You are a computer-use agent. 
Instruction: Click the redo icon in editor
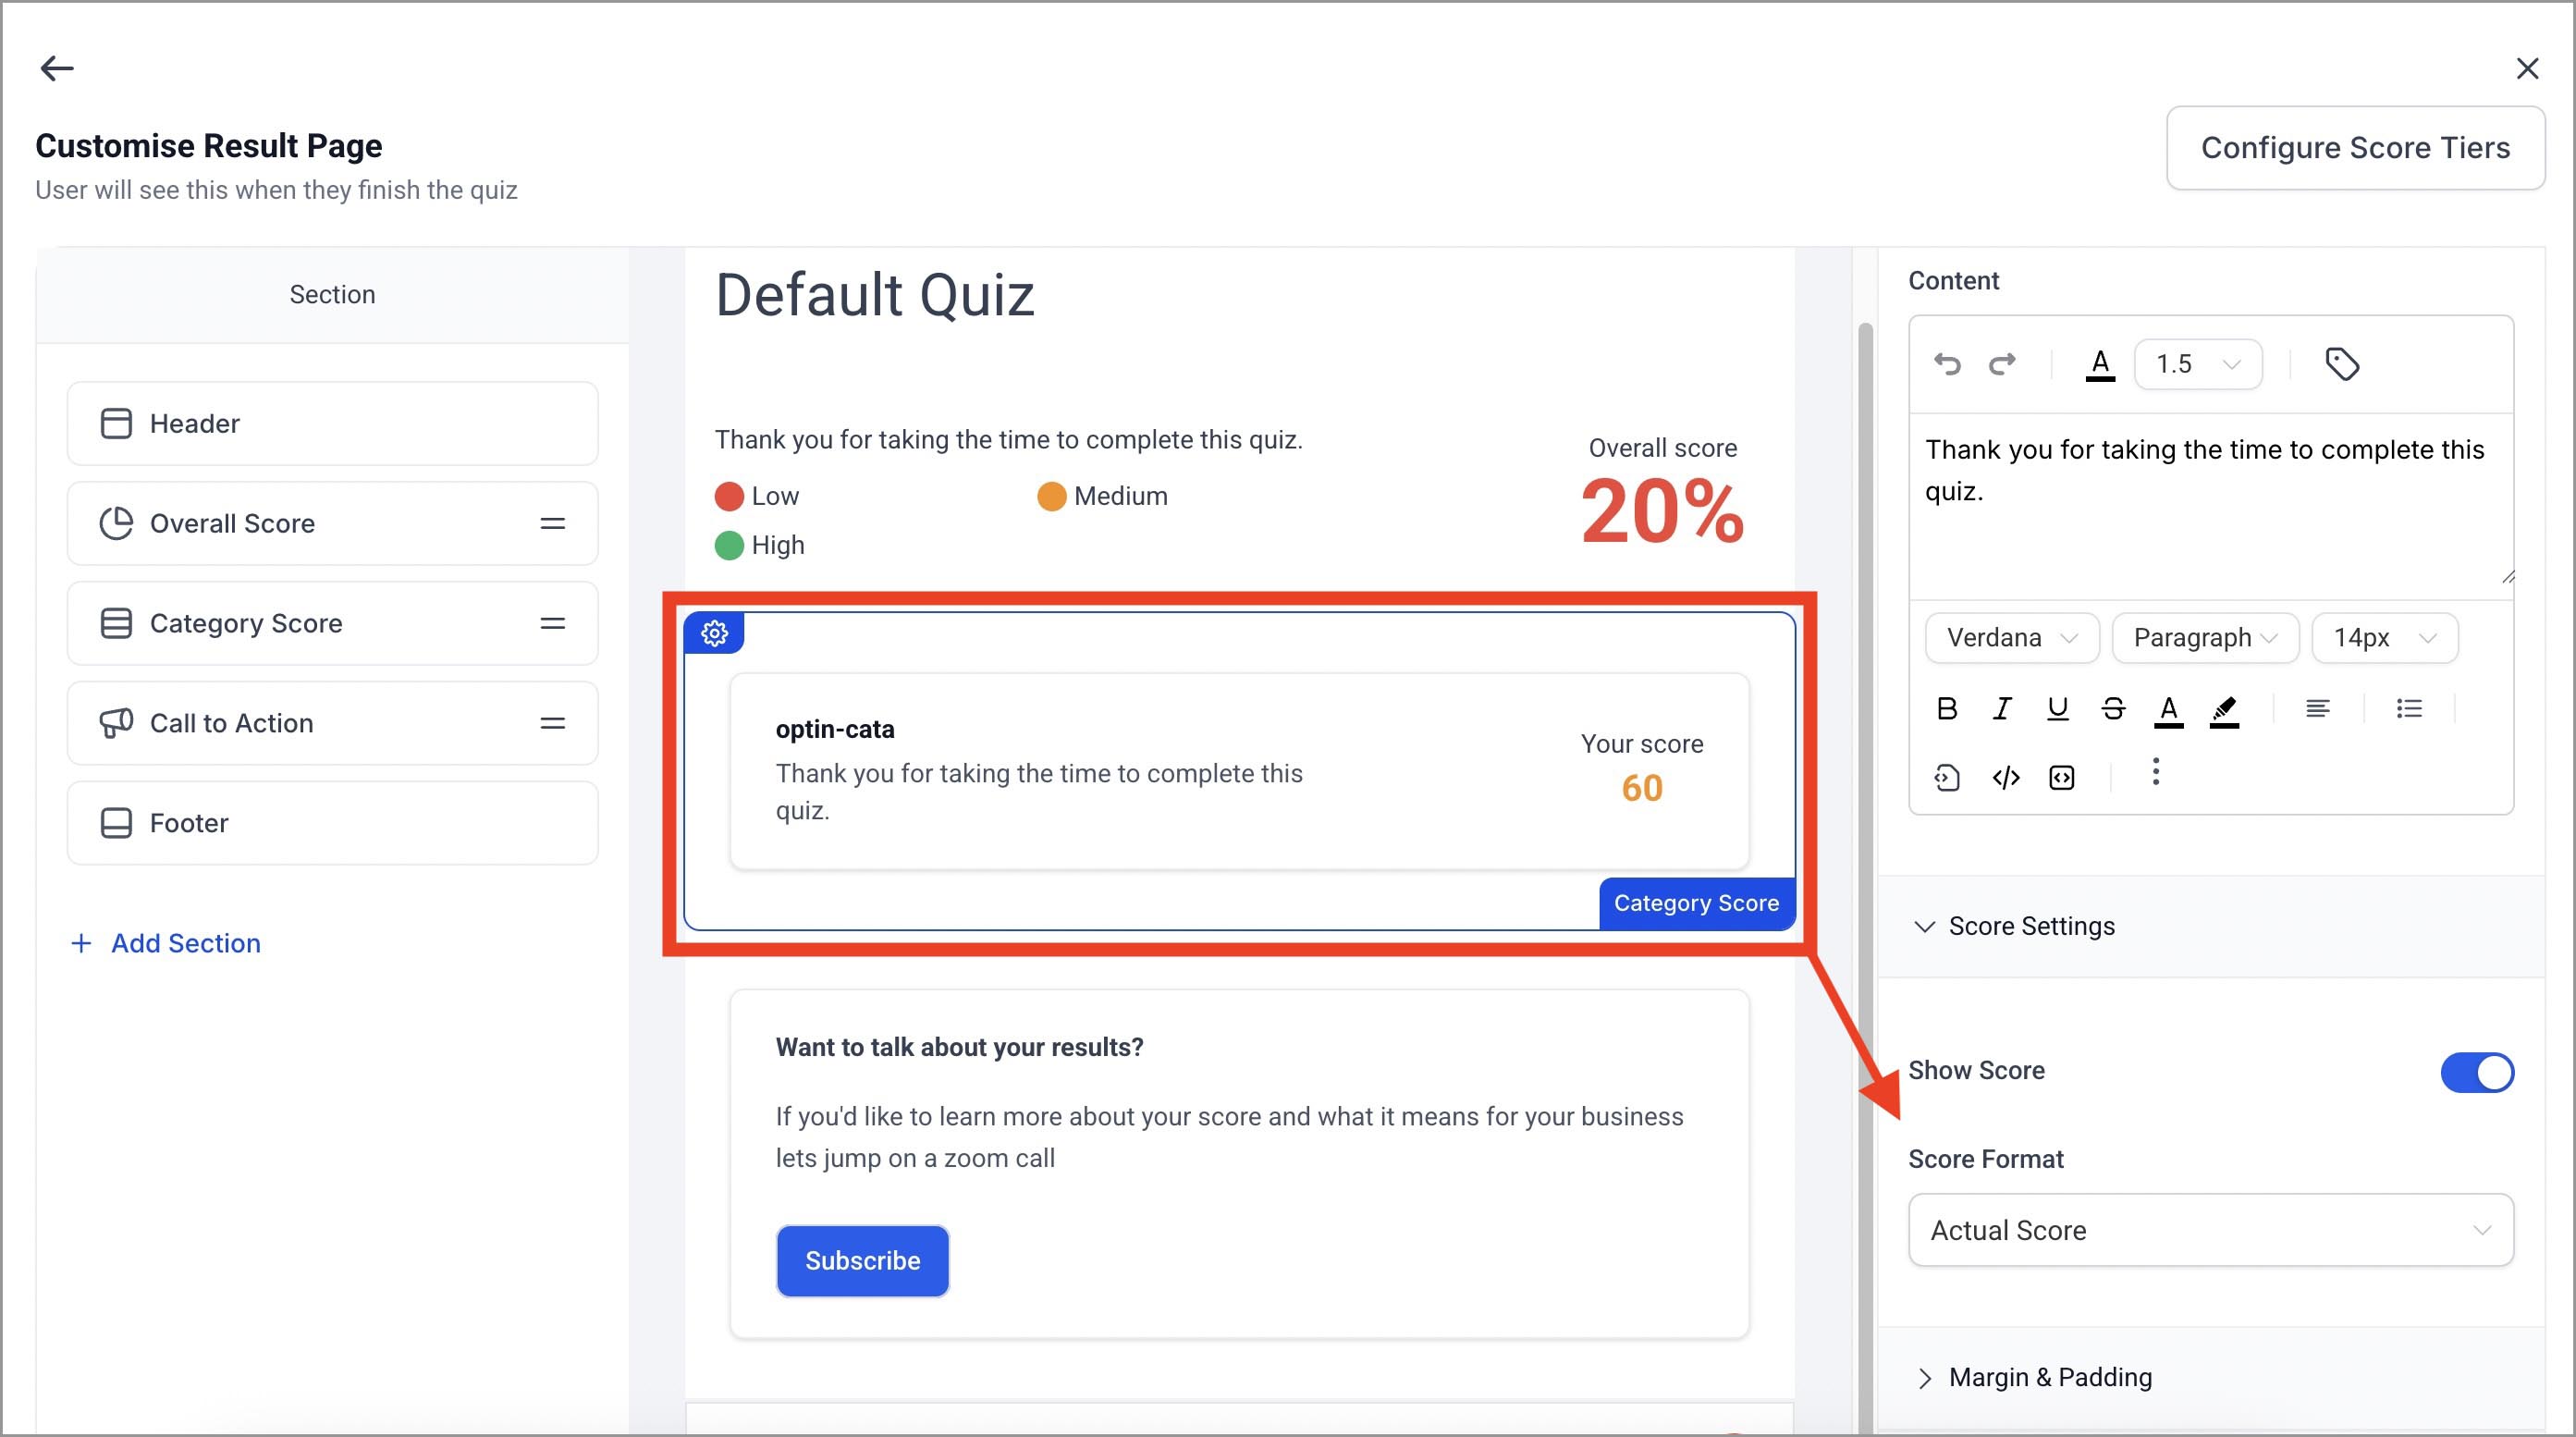click(2002, 363)
